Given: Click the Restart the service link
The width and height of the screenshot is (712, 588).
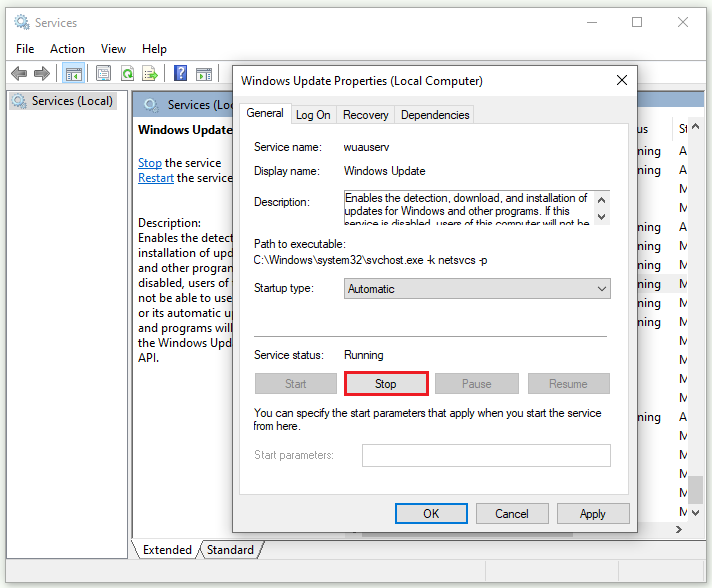Looking at the screenshot, I should pyautogui.click(x=156, y=178).
